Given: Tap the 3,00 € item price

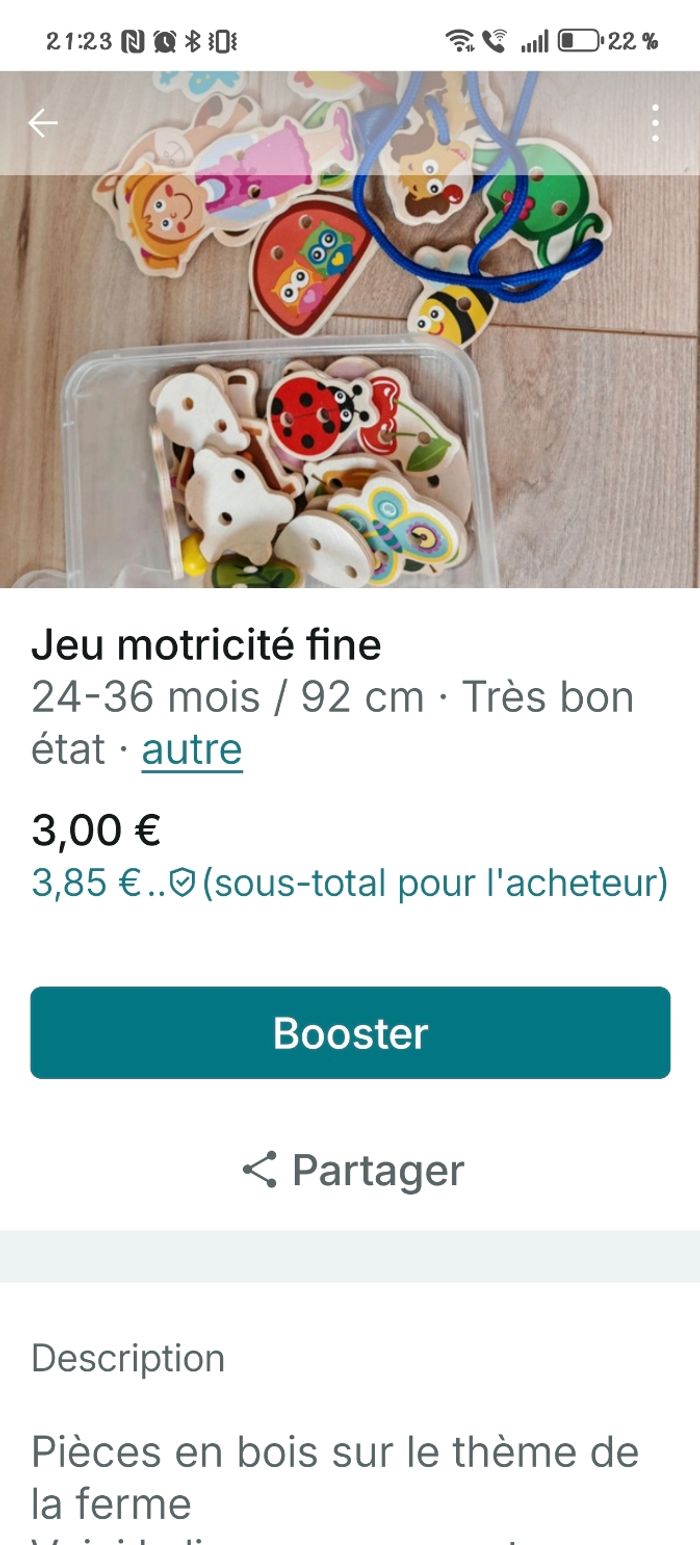Looking at the screenshot, I should tap(96, 830).
